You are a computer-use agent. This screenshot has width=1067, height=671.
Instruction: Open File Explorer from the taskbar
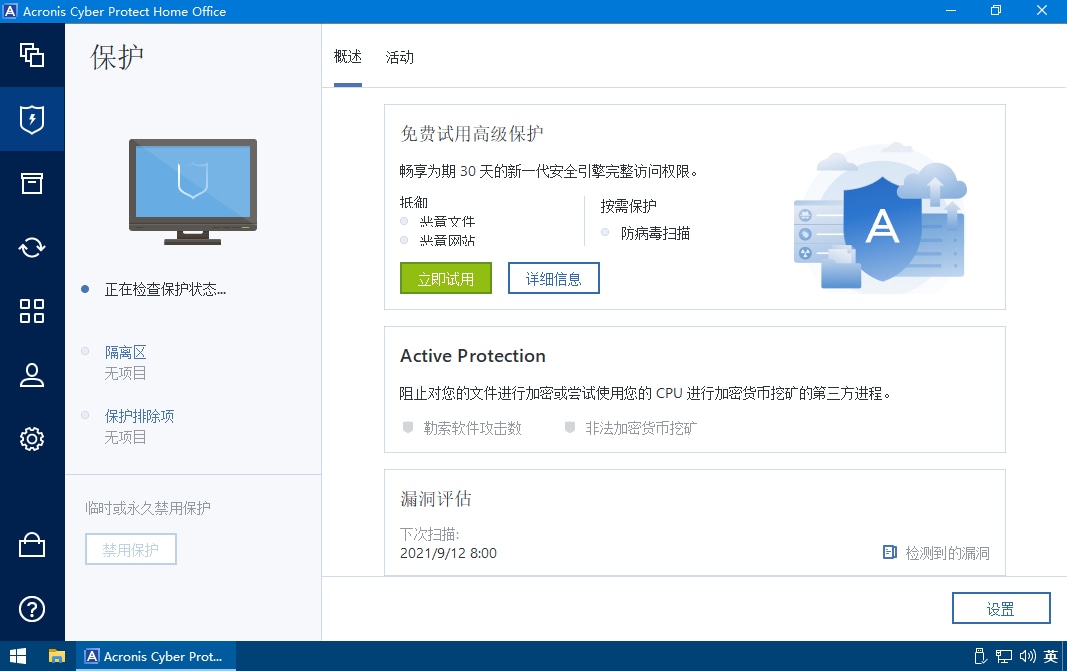click(x=56, y=657)
